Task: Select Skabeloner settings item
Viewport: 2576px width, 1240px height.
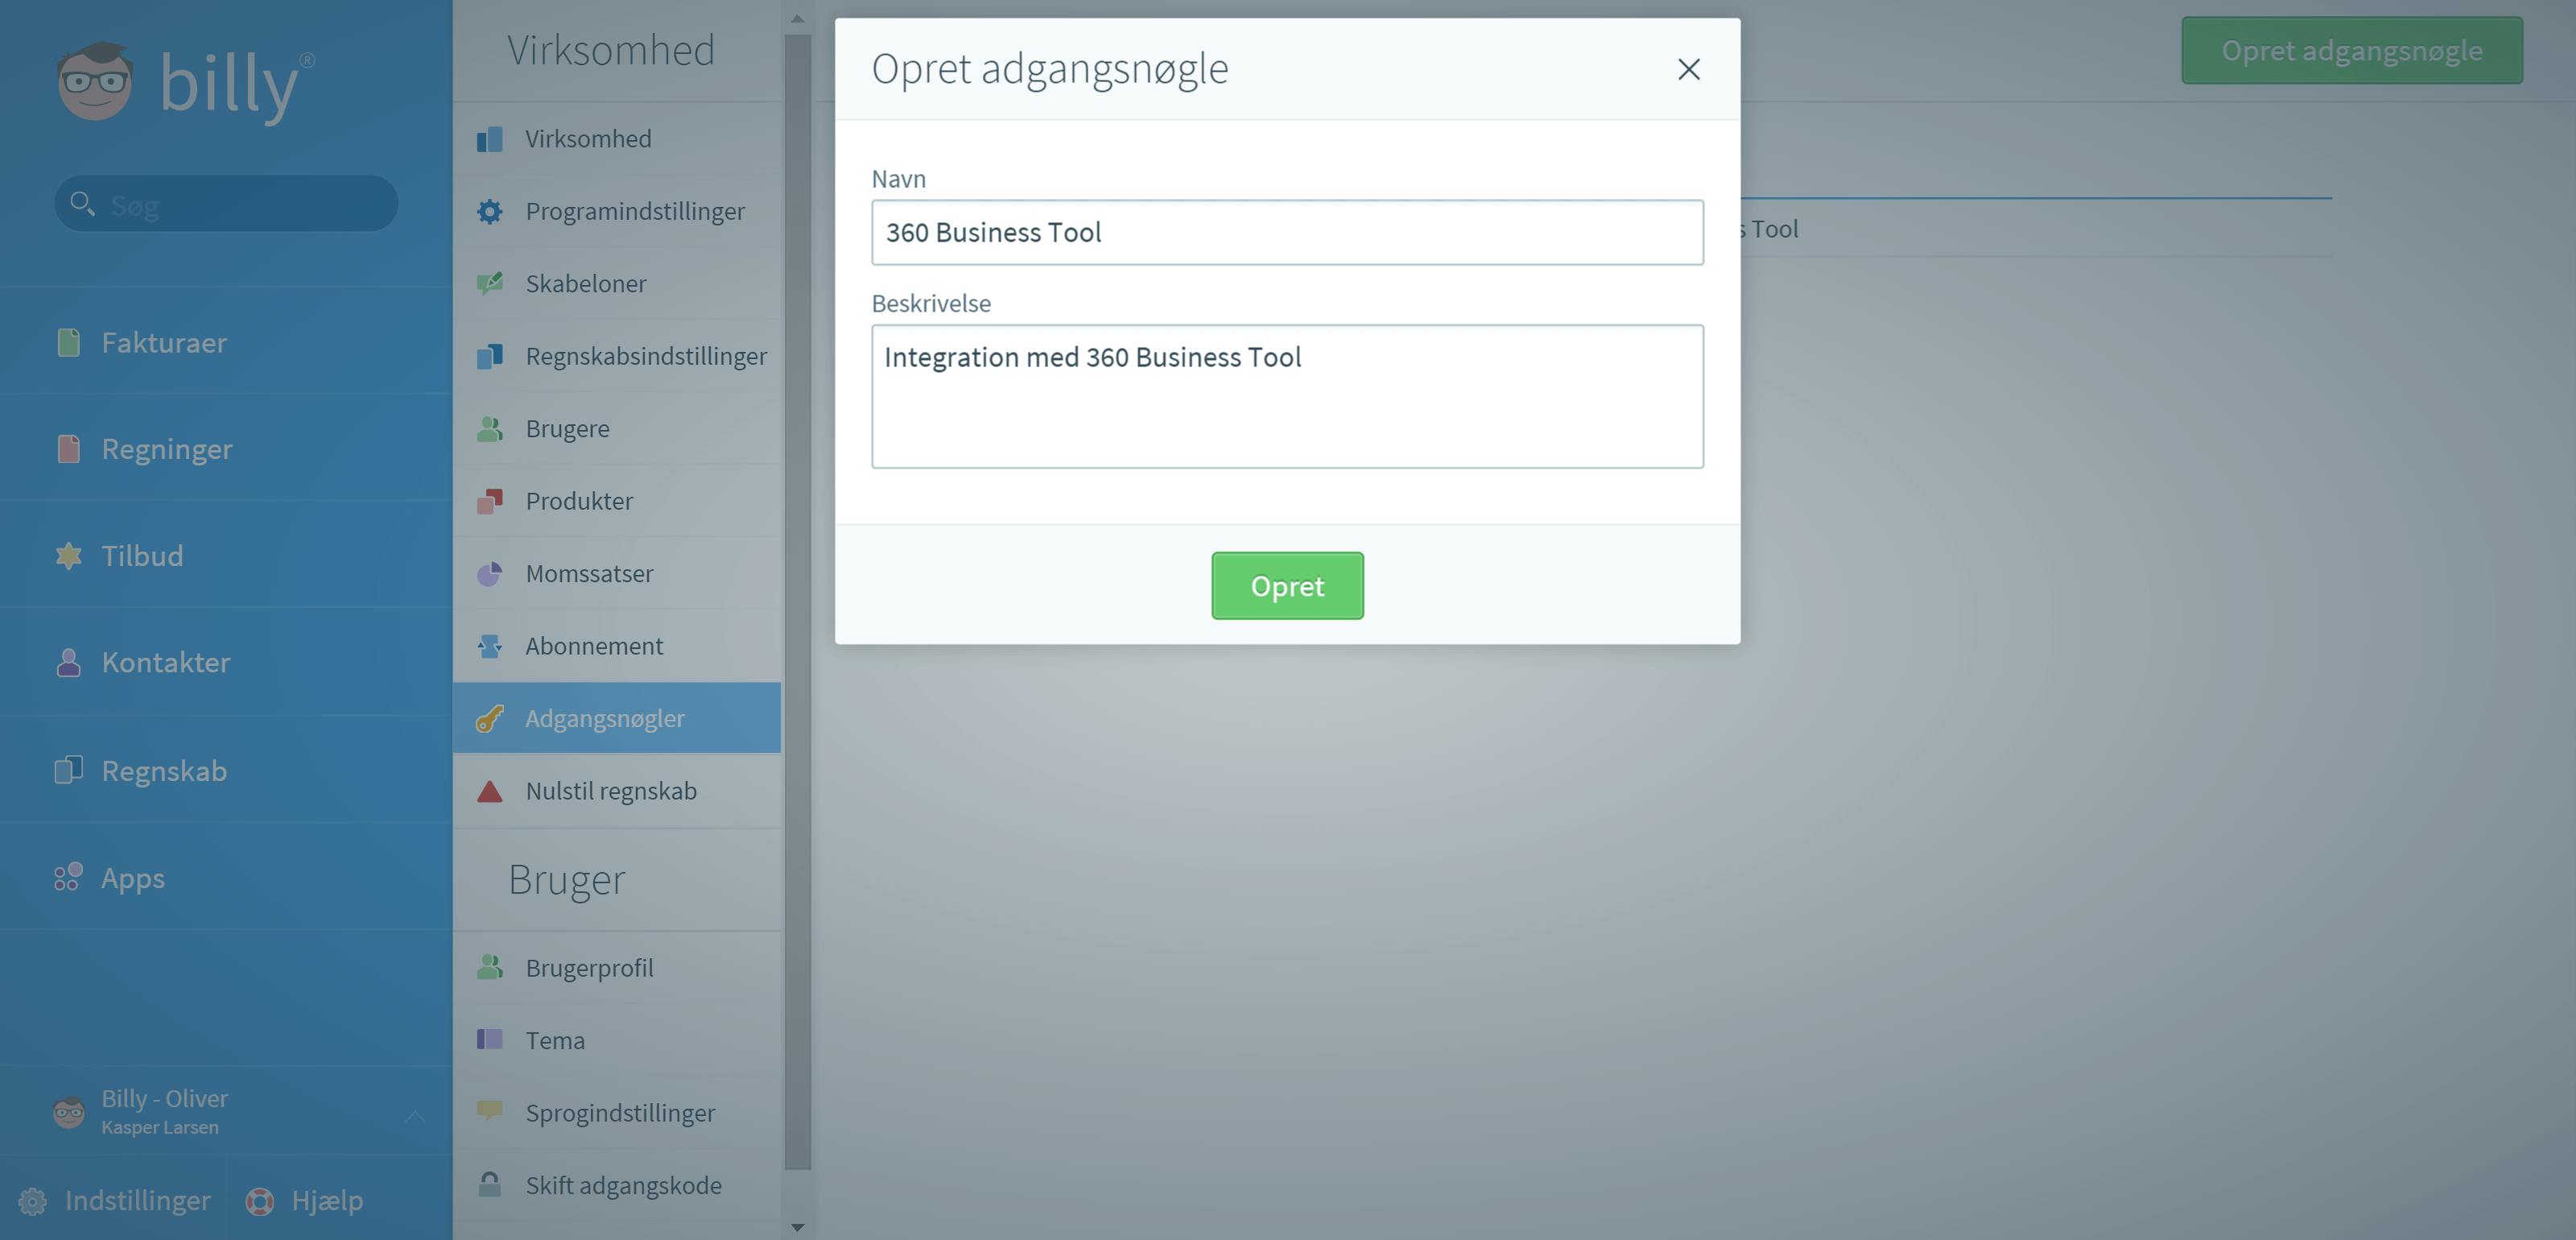Action: 617,284
